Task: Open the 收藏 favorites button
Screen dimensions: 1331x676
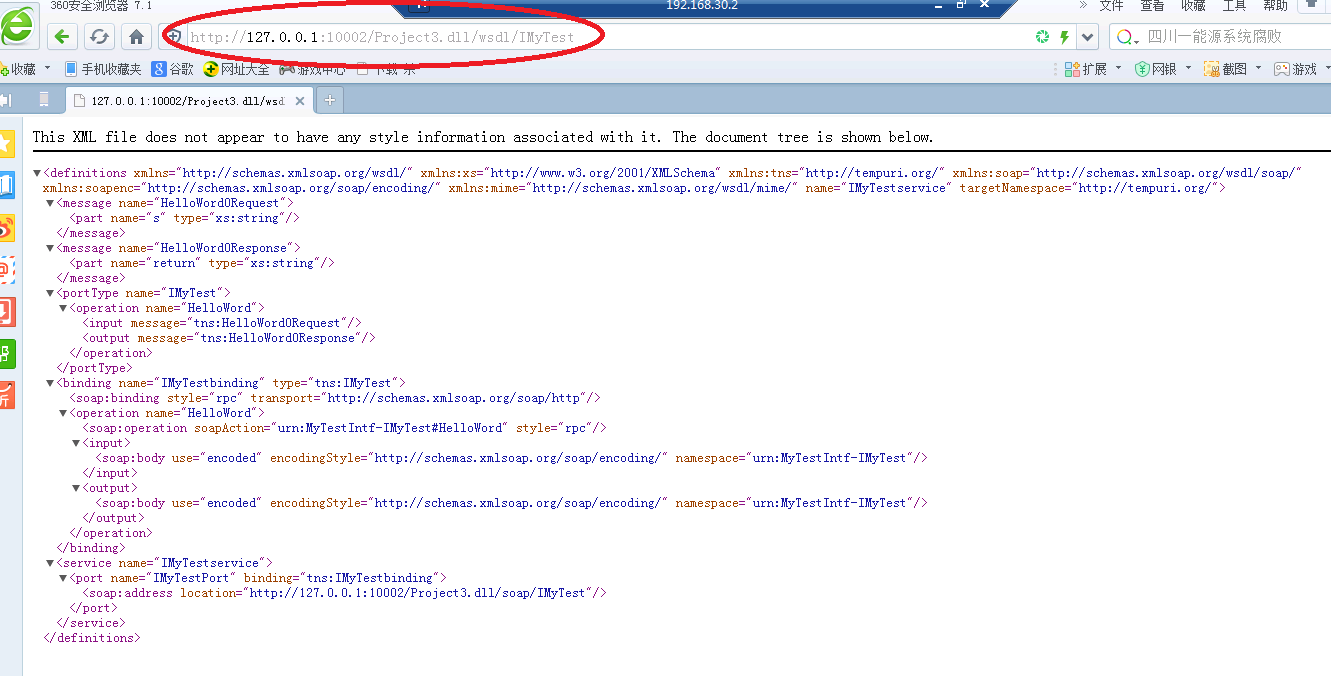Action: pos(16,69)
